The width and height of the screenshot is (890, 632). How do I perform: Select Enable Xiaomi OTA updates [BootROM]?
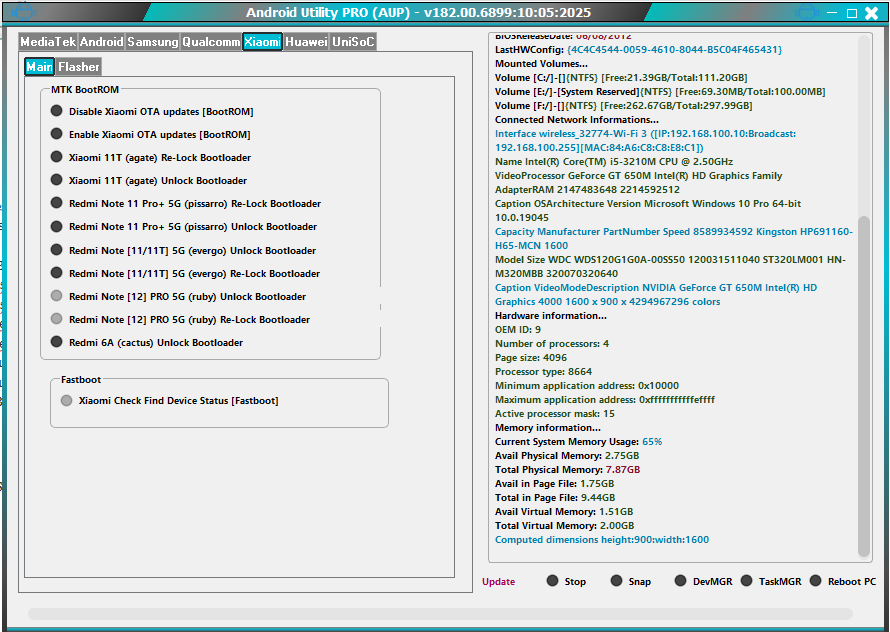(x=150, y=135)
